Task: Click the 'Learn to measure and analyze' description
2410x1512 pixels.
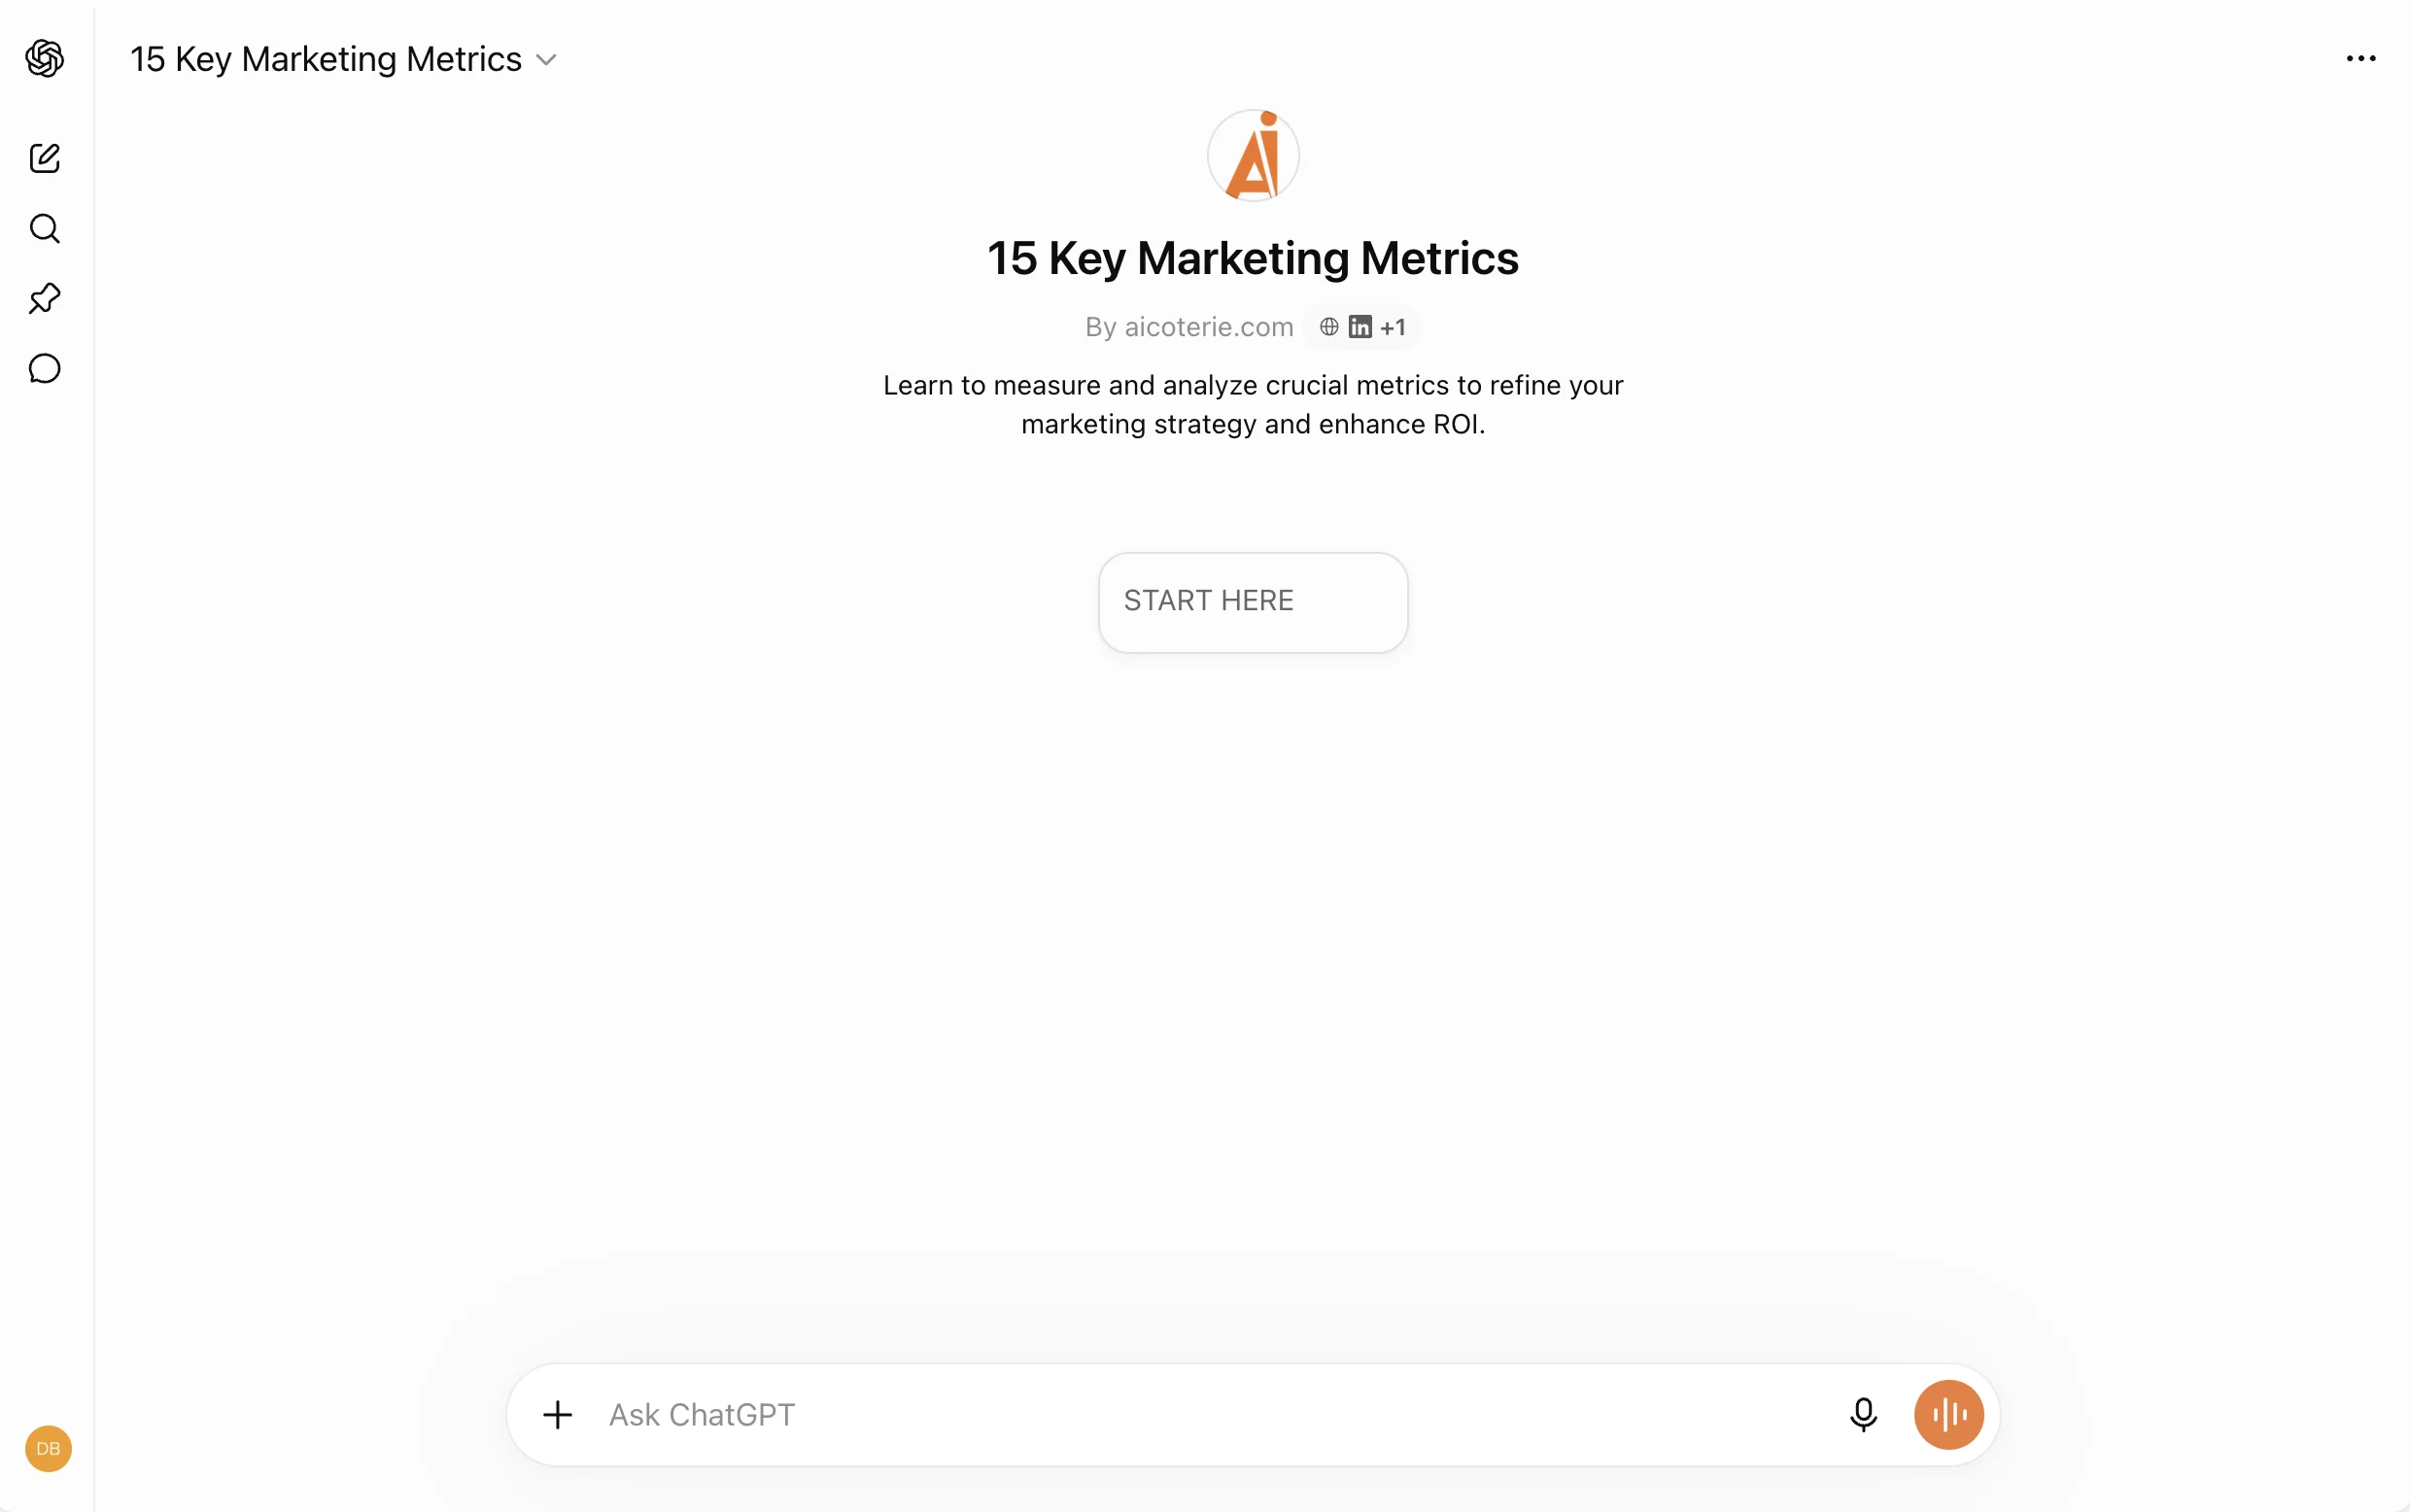Action: (1253, 404)
